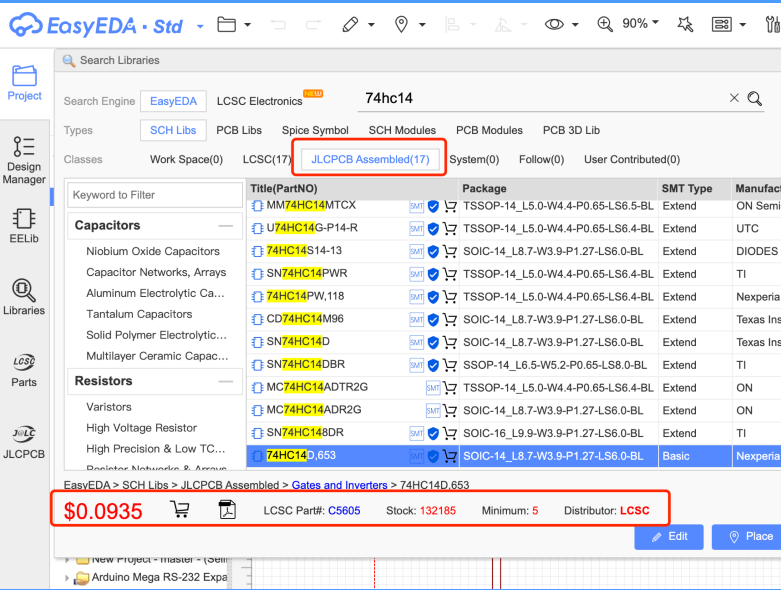The height and width of the screenshot is (590, 781).
Task: Click the eye view icon
Action: 554,24
